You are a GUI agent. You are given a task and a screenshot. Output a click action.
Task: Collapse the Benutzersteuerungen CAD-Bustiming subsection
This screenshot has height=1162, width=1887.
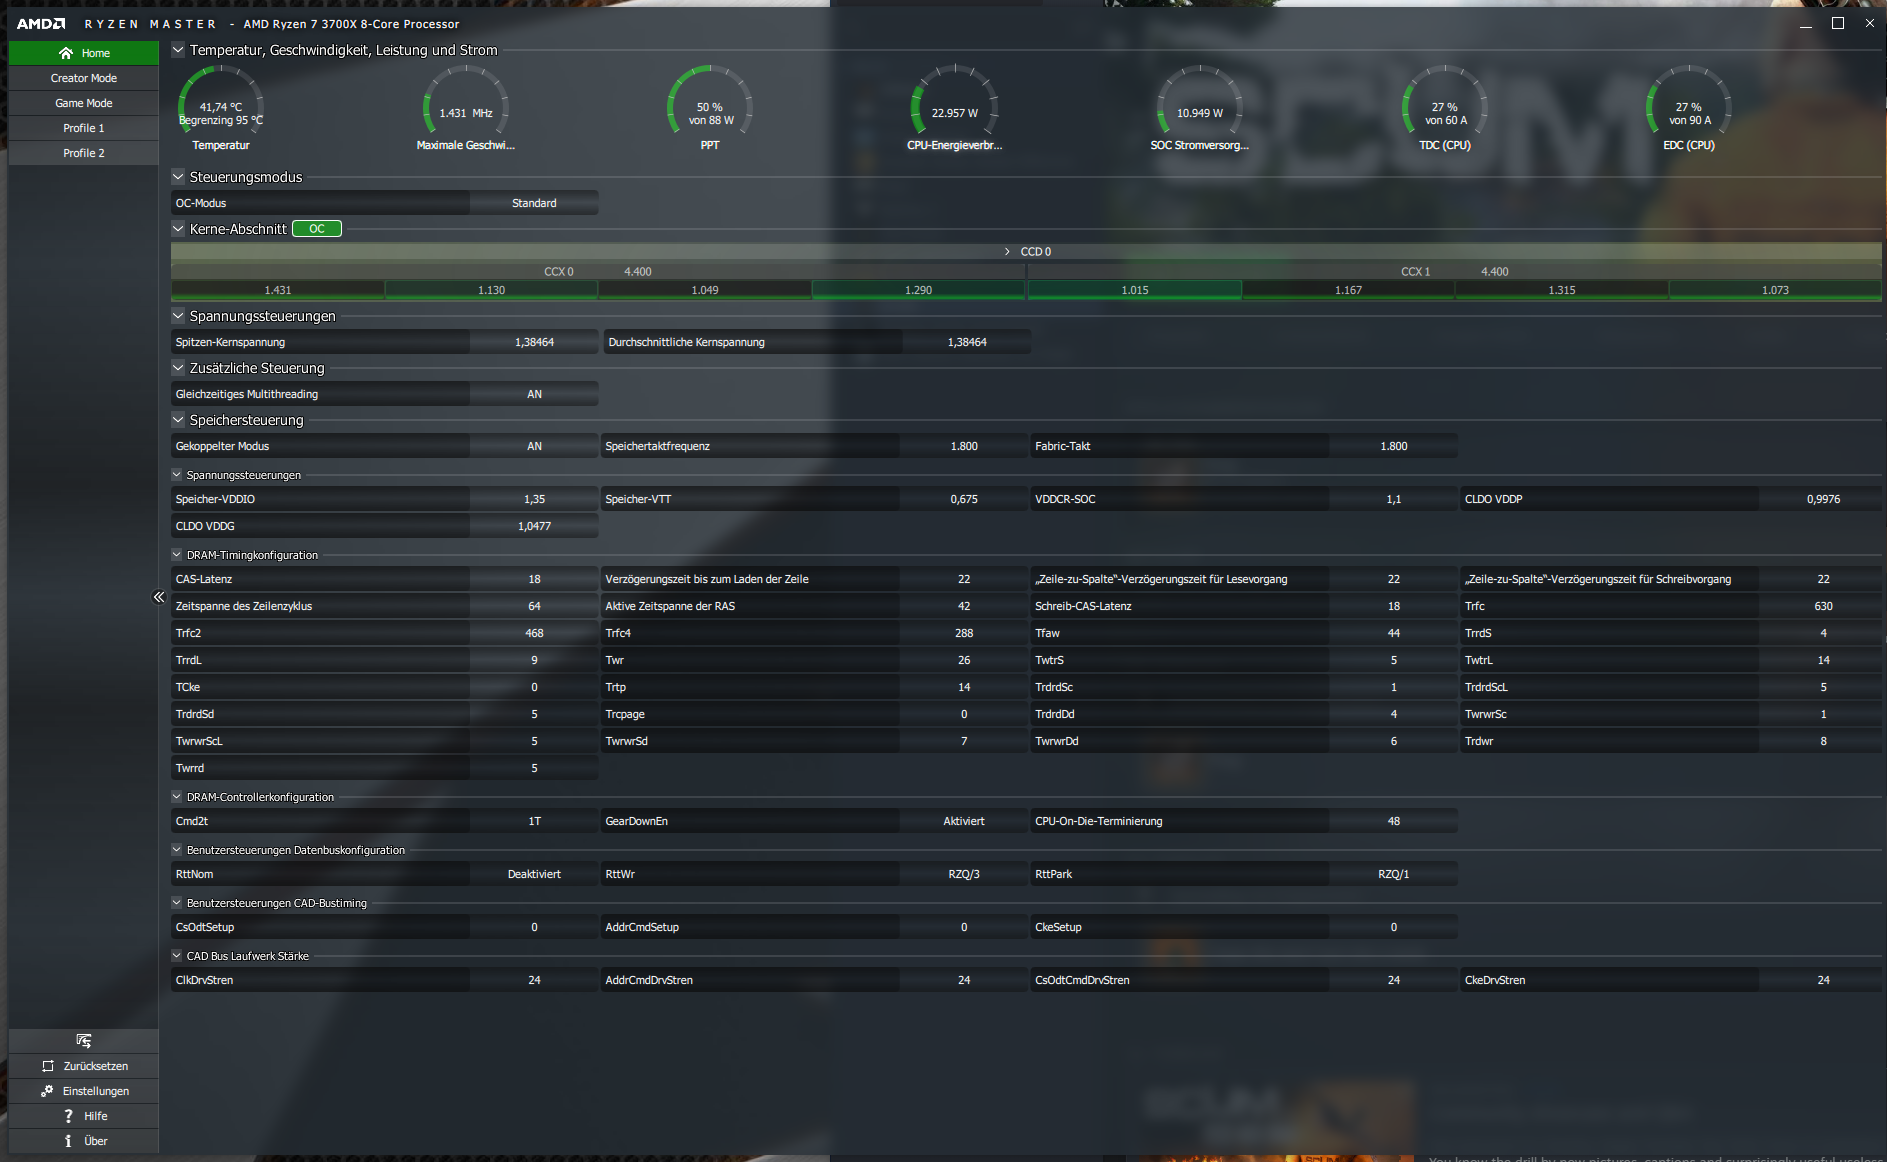177,903
